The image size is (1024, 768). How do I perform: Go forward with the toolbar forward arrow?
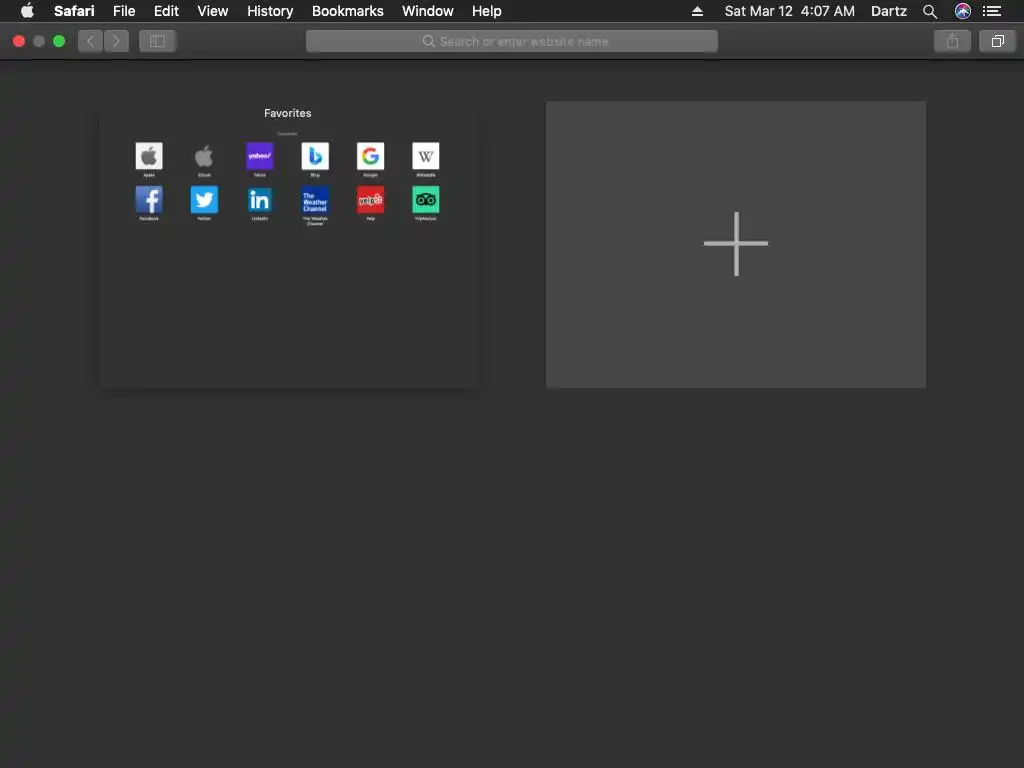pos(116,41)
